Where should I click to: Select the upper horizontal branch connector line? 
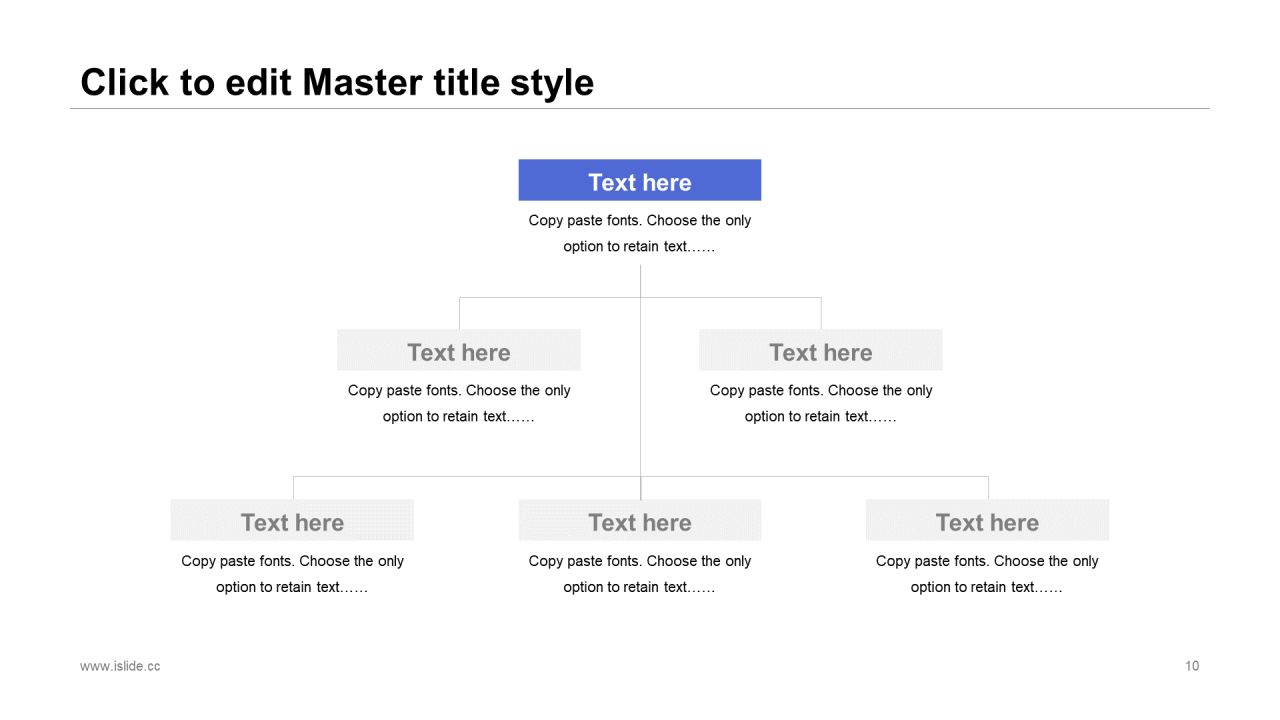640,297
